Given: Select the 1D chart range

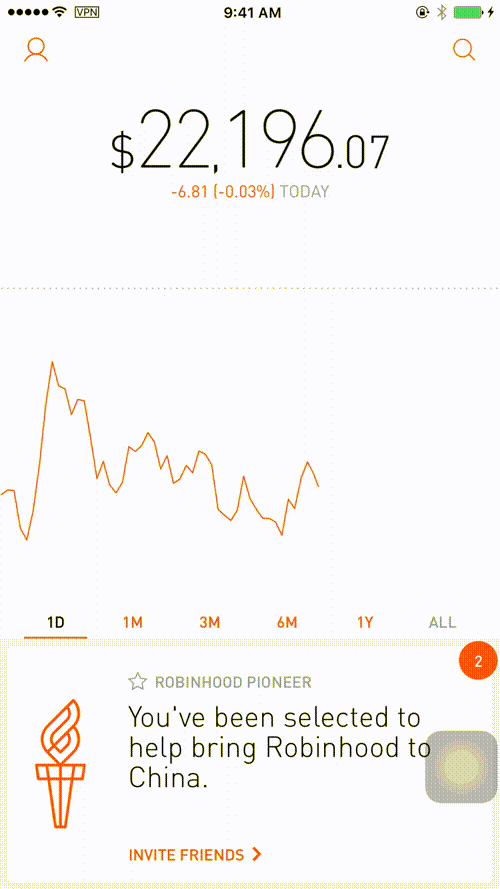Looking at the screenshot, I should (56, 623).
